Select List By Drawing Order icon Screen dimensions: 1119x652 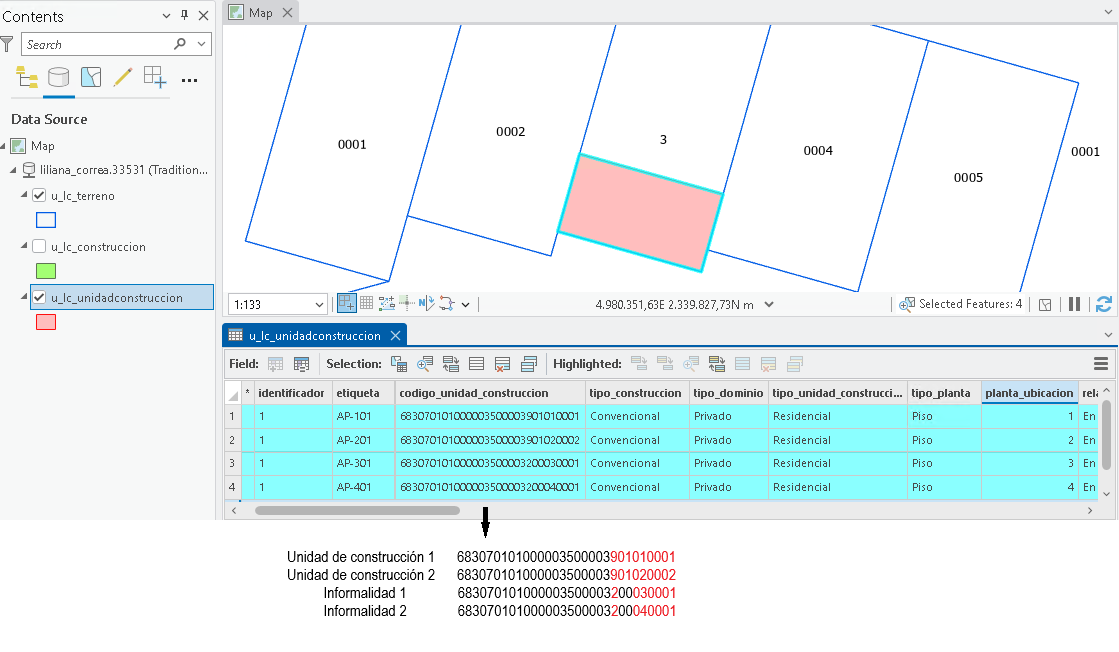(27, 77)
